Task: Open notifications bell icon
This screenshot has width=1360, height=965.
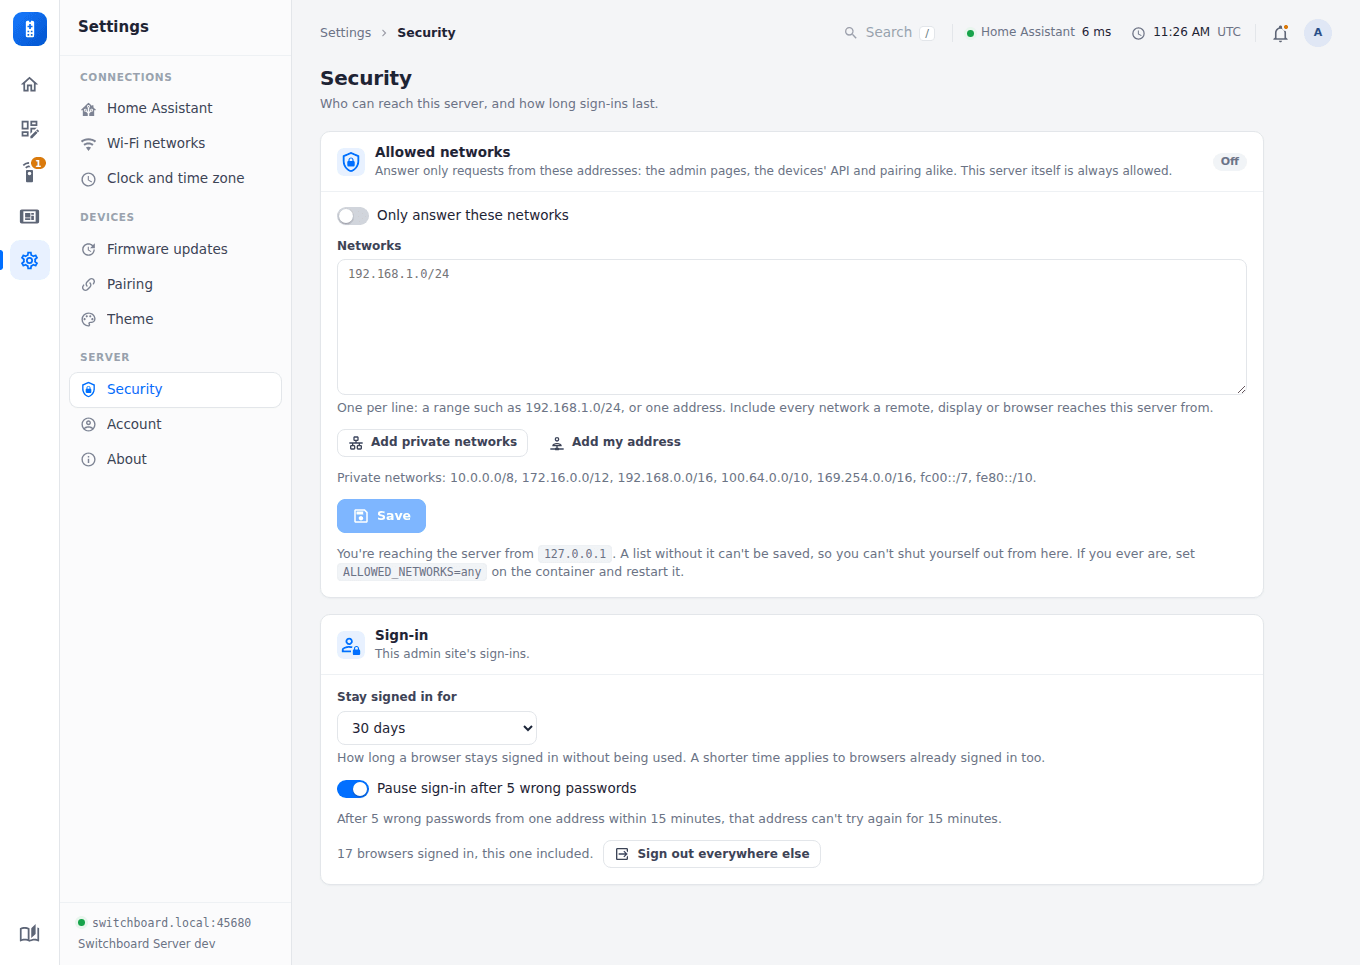Action: tap(1280, 33)
